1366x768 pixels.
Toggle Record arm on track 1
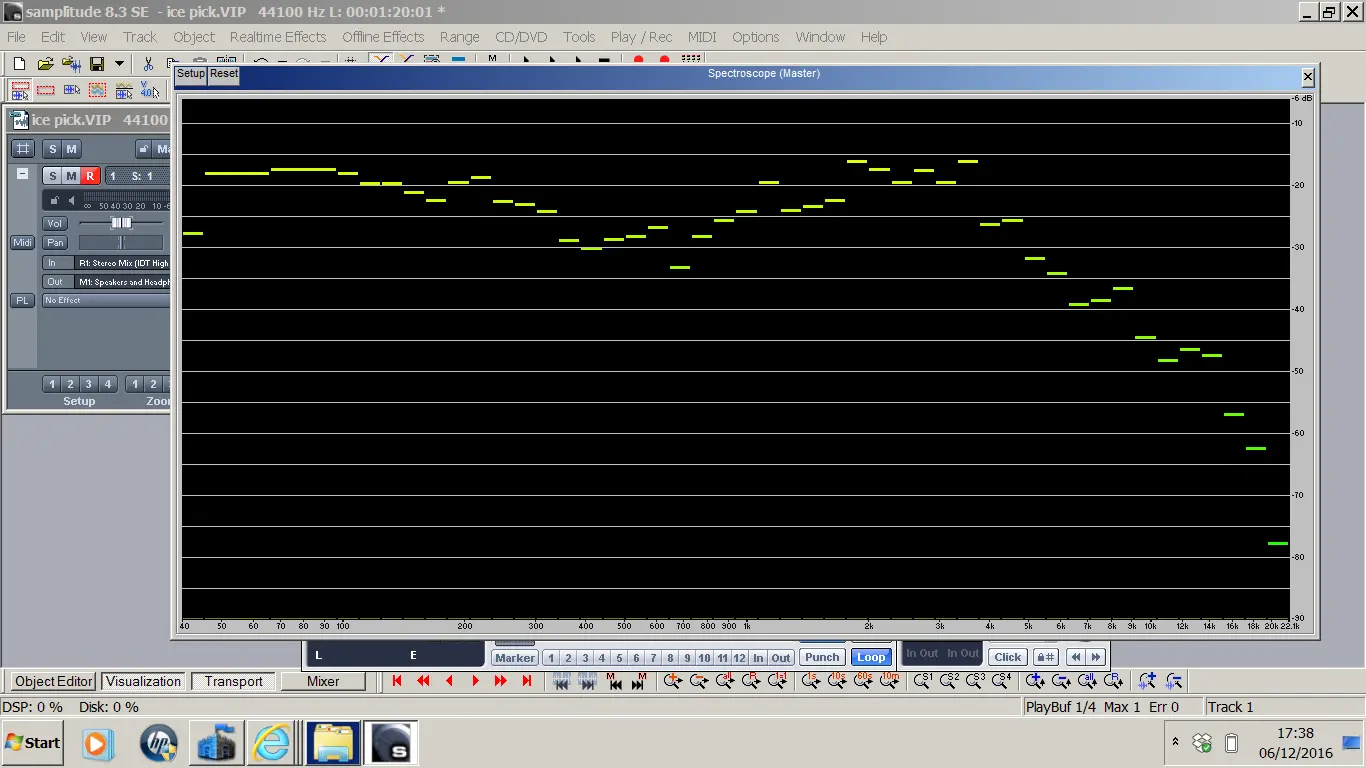pyautogui.click(x=90, y=176)
